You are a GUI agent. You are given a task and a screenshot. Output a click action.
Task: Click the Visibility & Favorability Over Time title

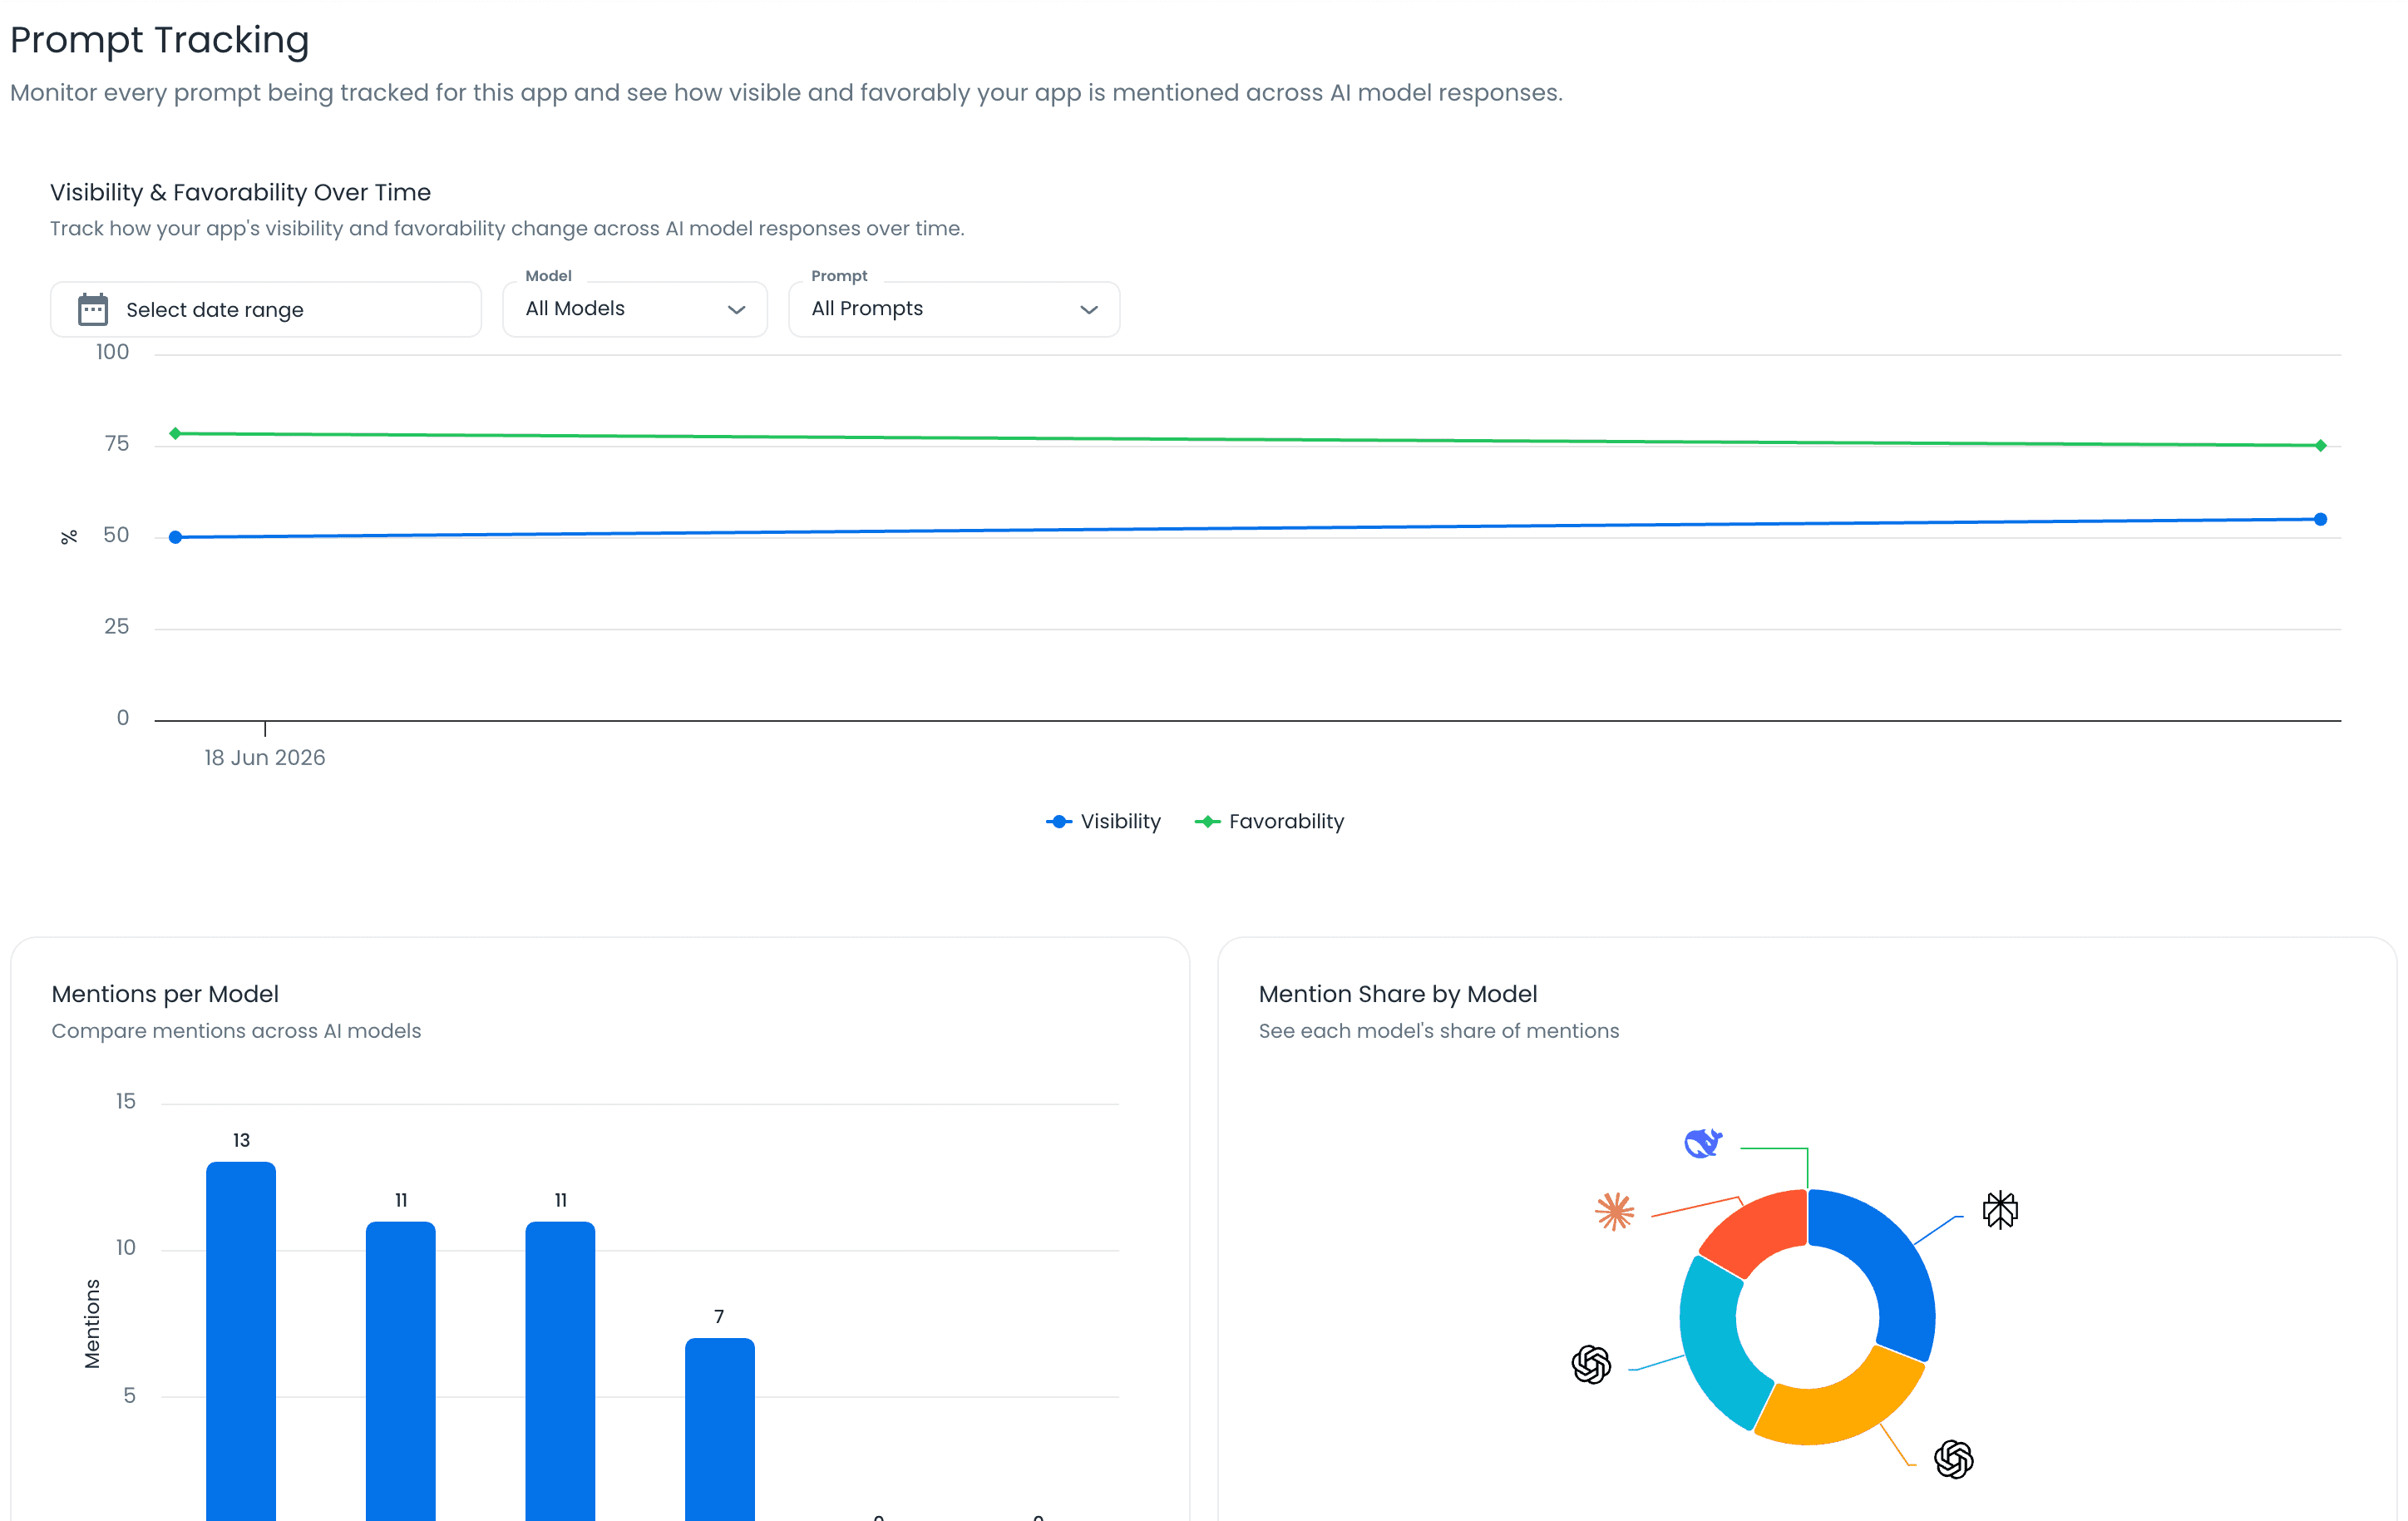click(x=241, y=192)
